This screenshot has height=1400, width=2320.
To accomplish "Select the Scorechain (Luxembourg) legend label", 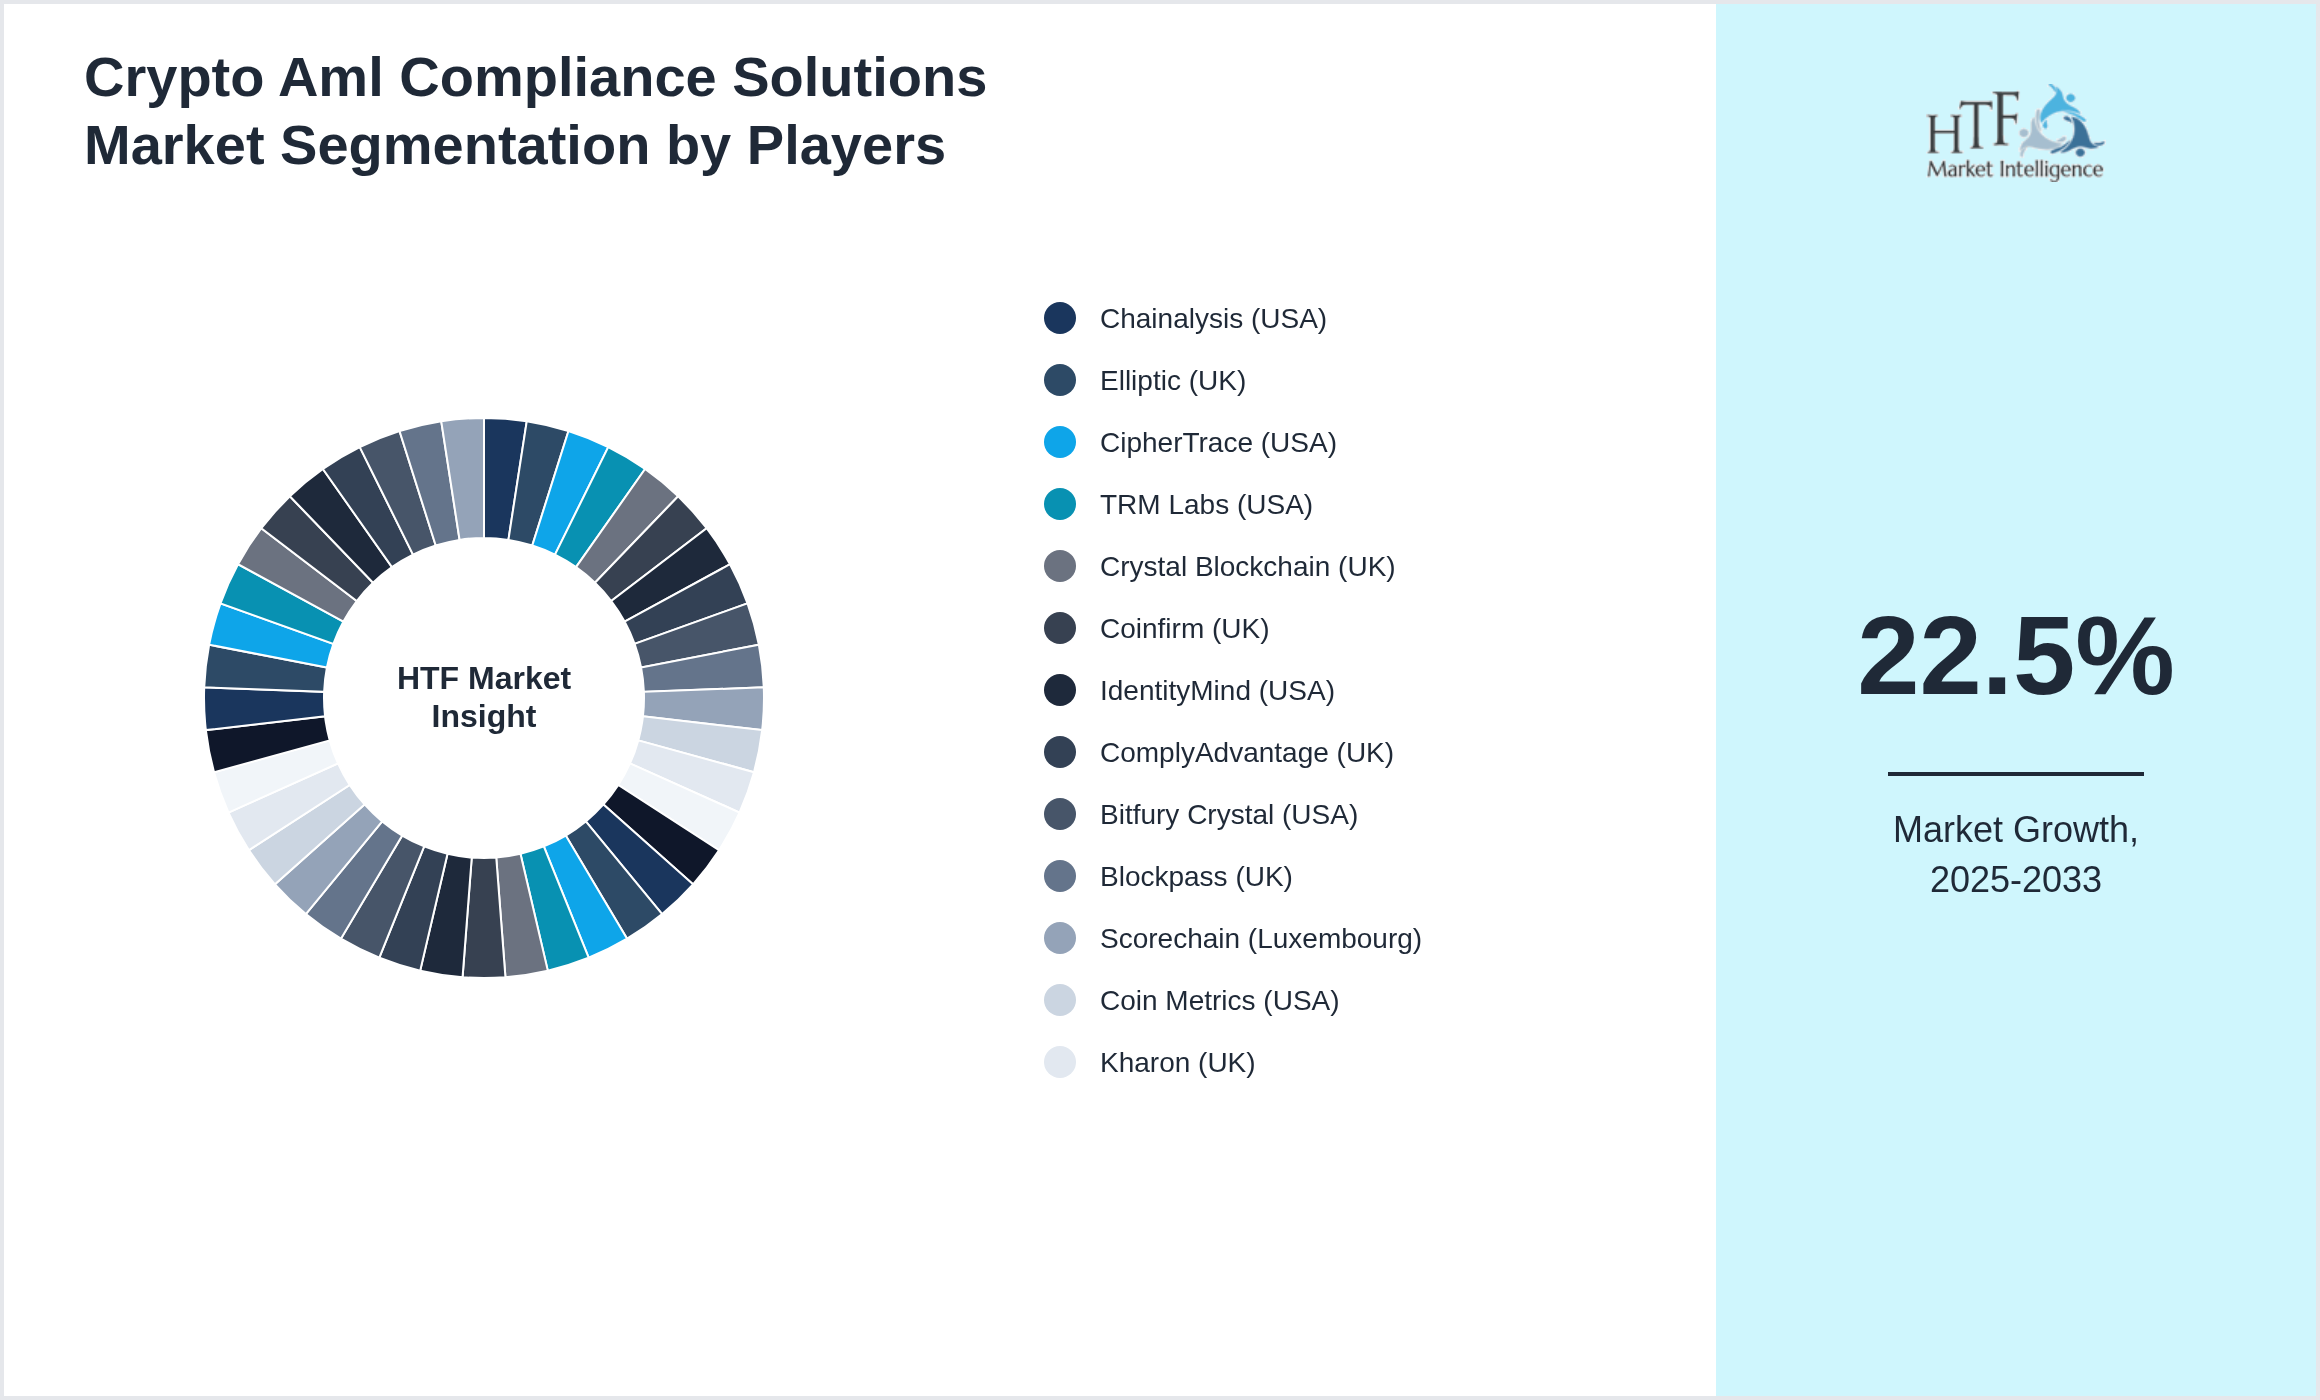I will (x=1260, y=938).
